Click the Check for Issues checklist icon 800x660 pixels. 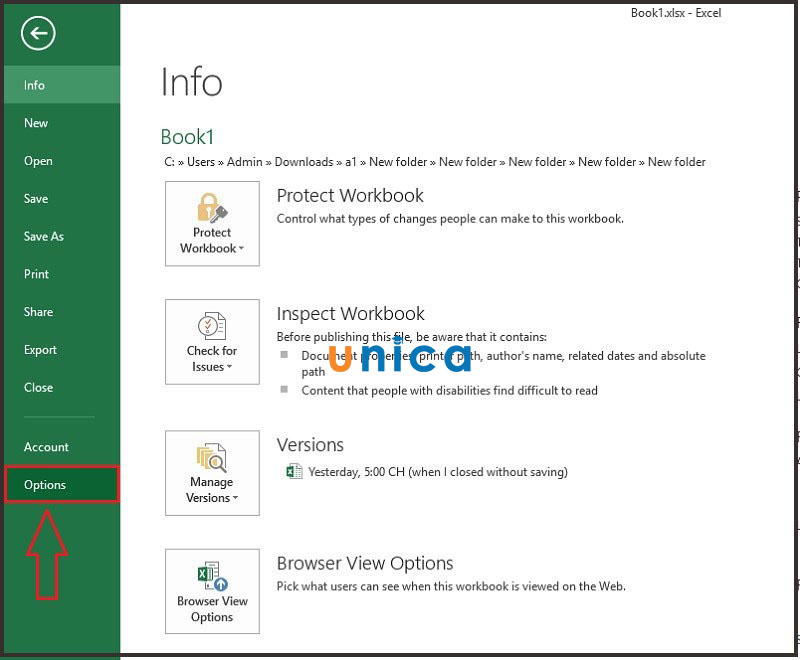pos(212,325)
